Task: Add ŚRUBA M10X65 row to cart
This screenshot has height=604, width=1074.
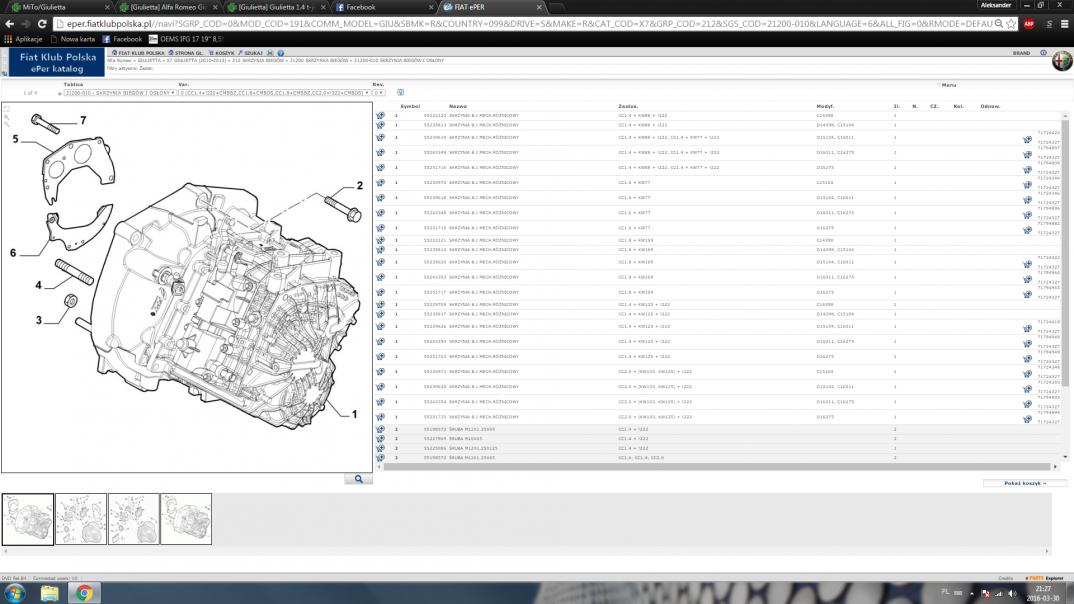Action: click(x=380, y=439)
